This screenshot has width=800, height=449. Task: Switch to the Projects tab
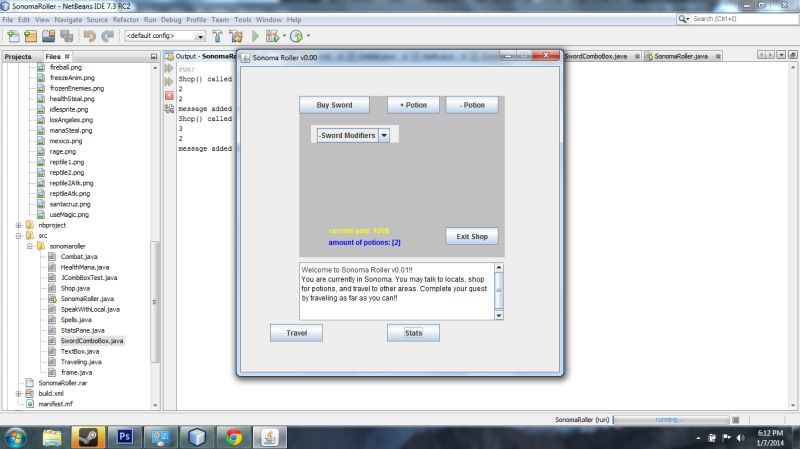(18, 57)
